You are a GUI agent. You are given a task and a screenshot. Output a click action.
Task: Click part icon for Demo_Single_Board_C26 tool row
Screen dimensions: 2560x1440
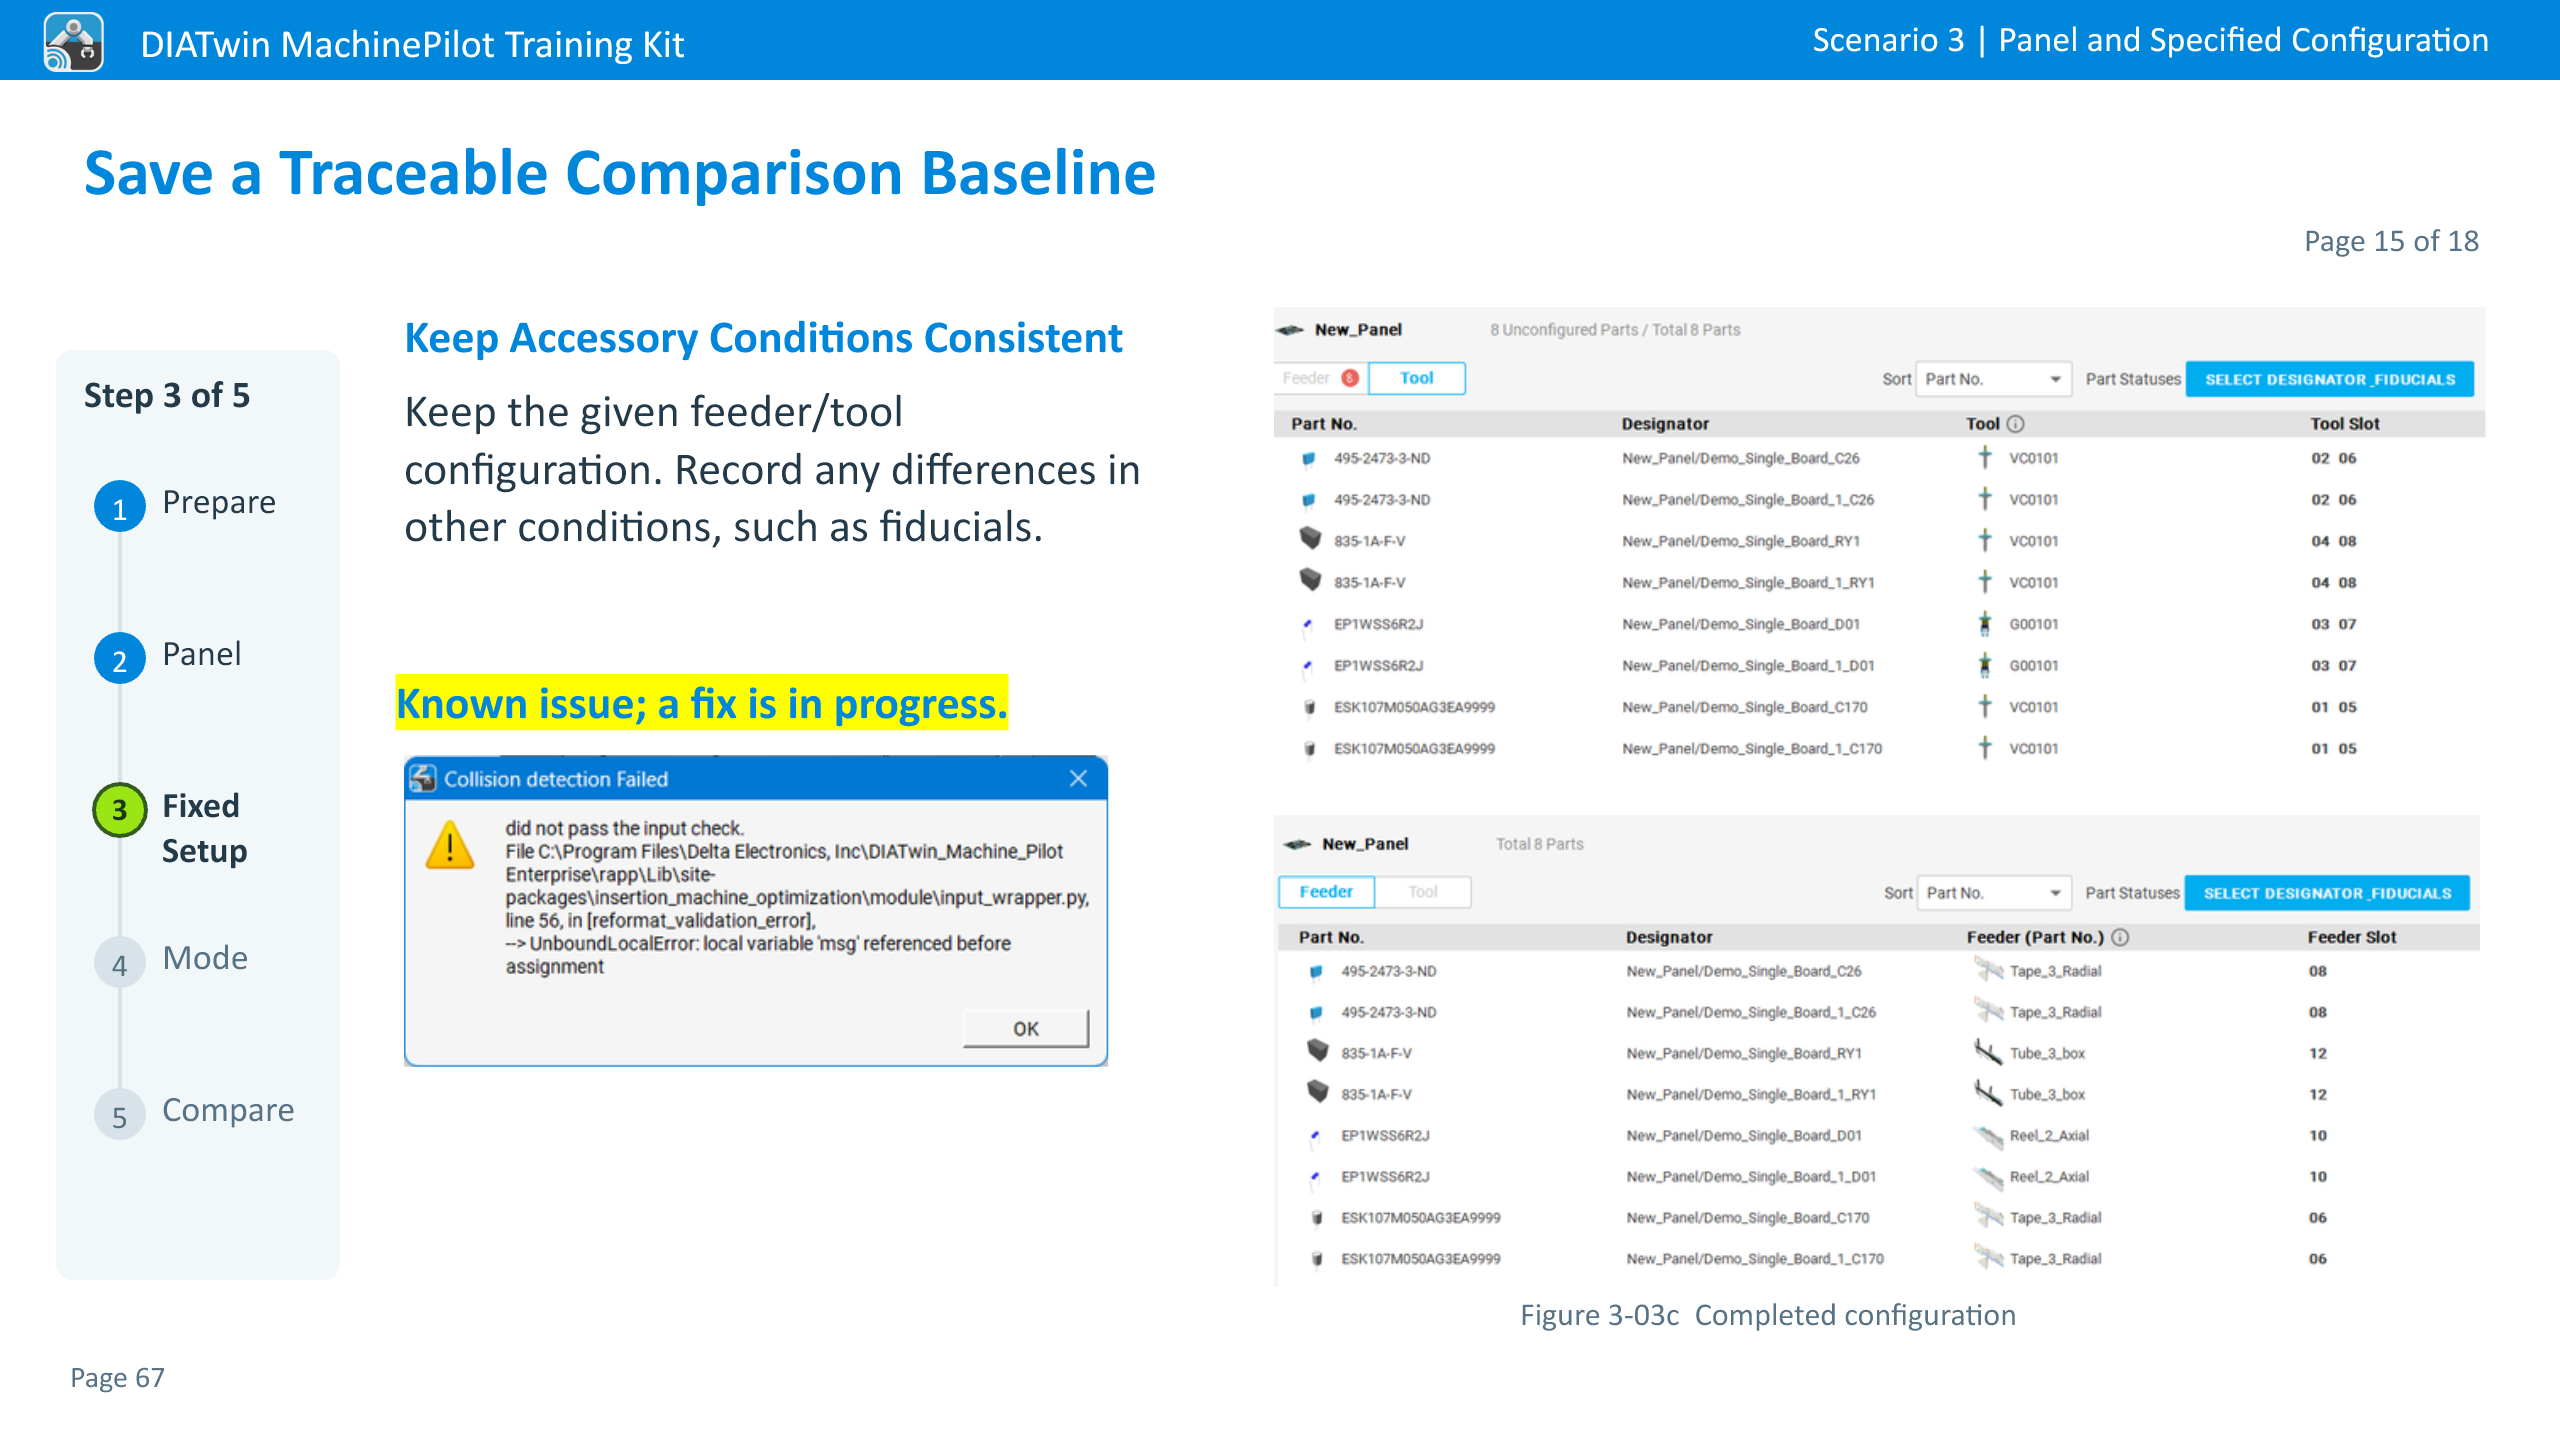click(x=1308, y=459)
